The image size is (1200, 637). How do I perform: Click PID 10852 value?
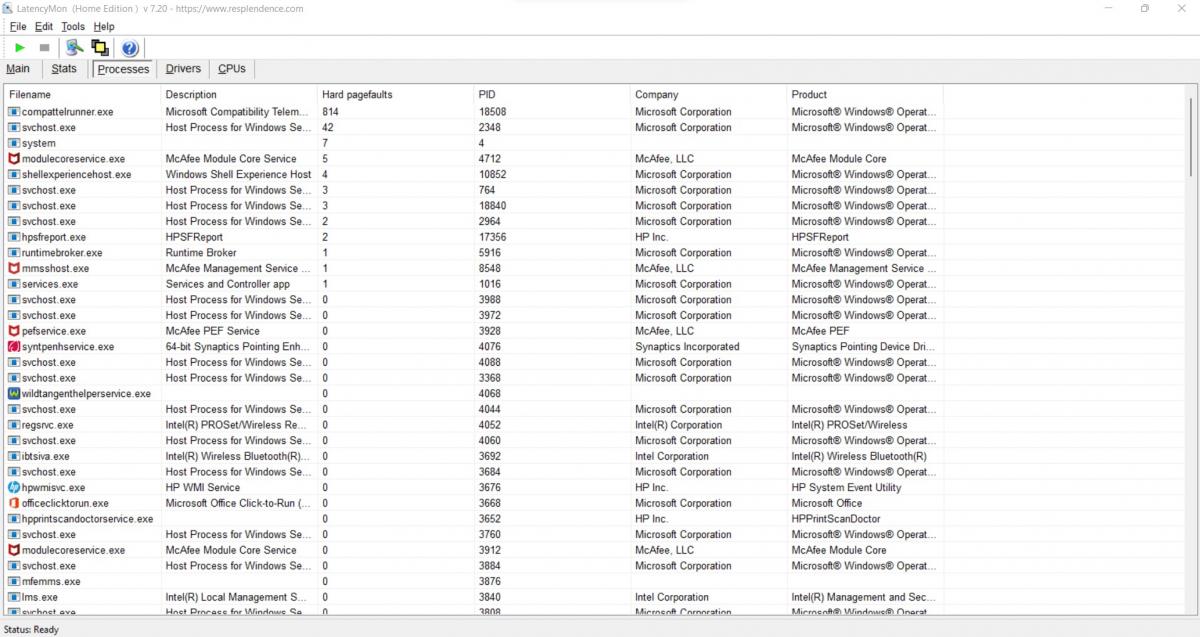pos(493,174)
